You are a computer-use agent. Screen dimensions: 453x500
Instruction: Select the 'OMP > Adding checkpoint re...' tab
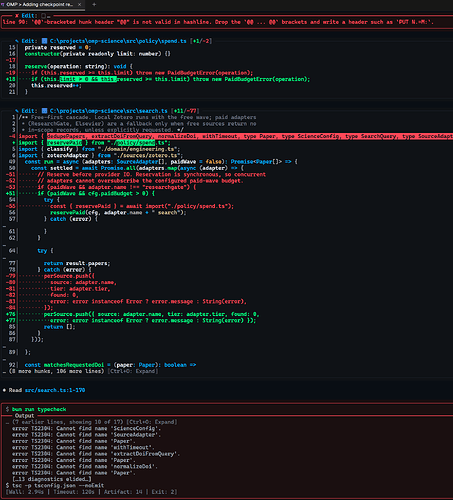pos(42,4)
